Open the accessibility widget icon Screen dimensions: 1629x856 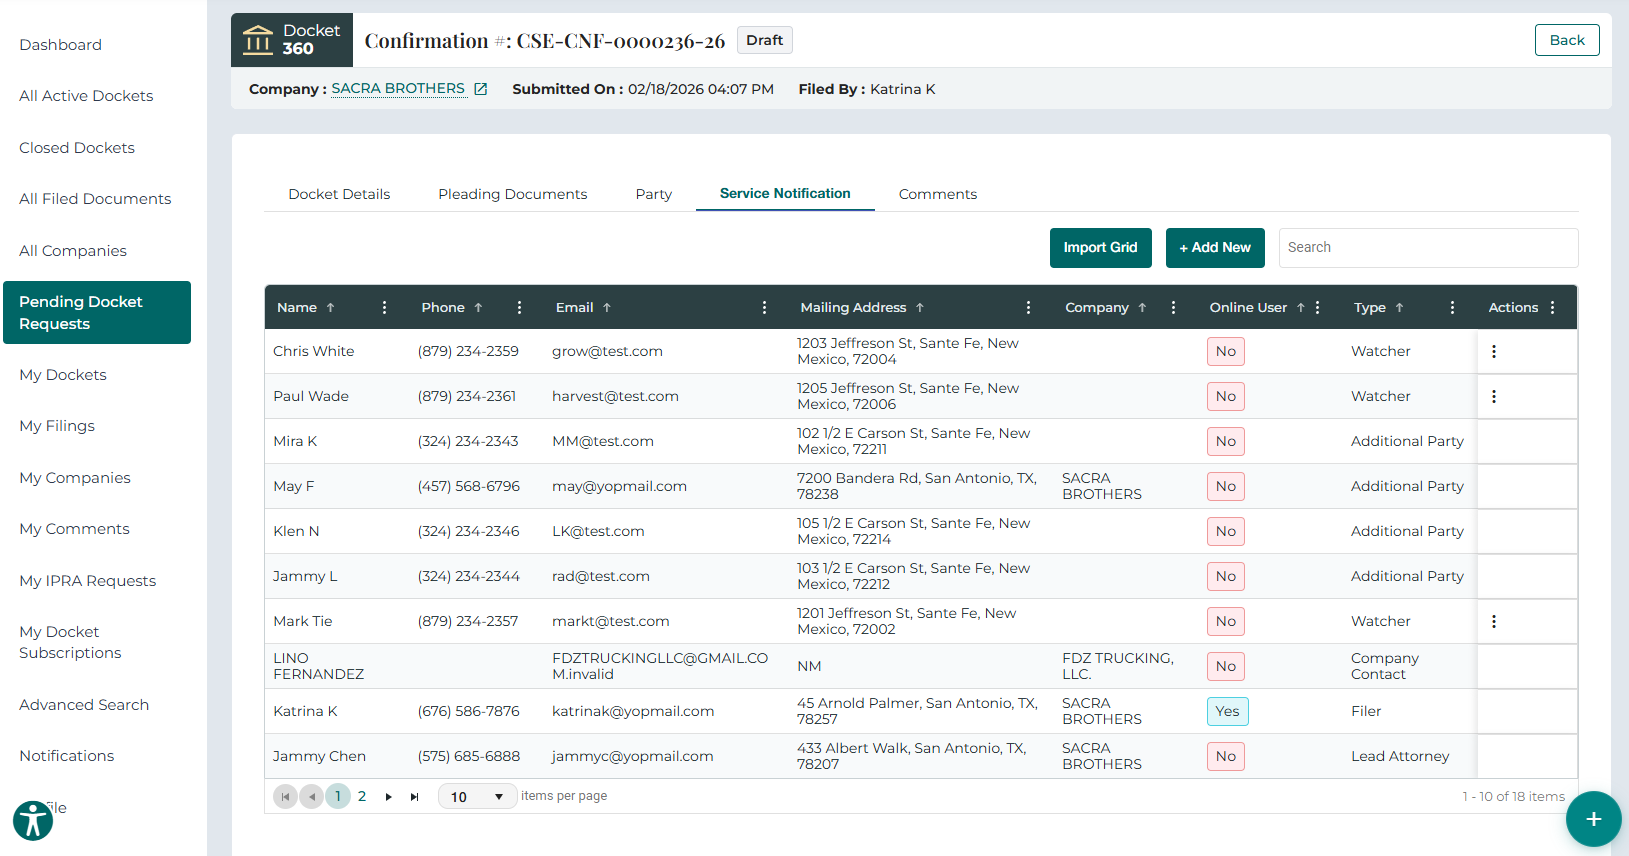click(33, 821)
